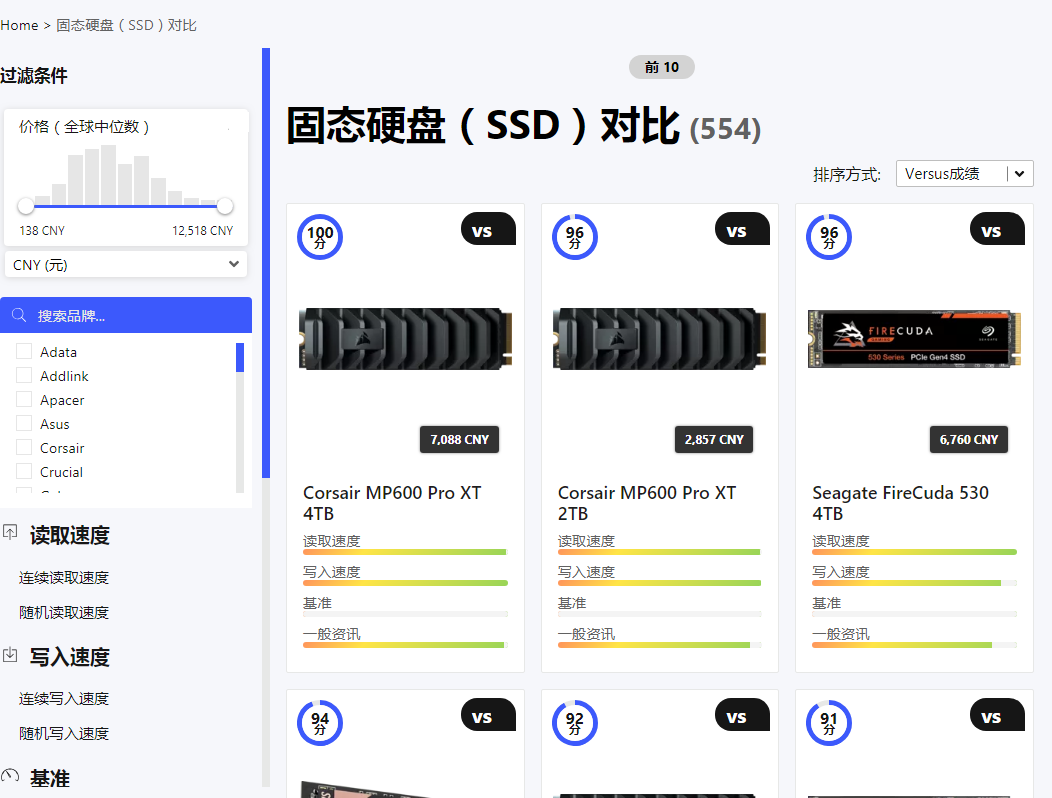Click the 138 CNY minimum price label
The width and height of the screenshot is (1052, 798).
42,230
